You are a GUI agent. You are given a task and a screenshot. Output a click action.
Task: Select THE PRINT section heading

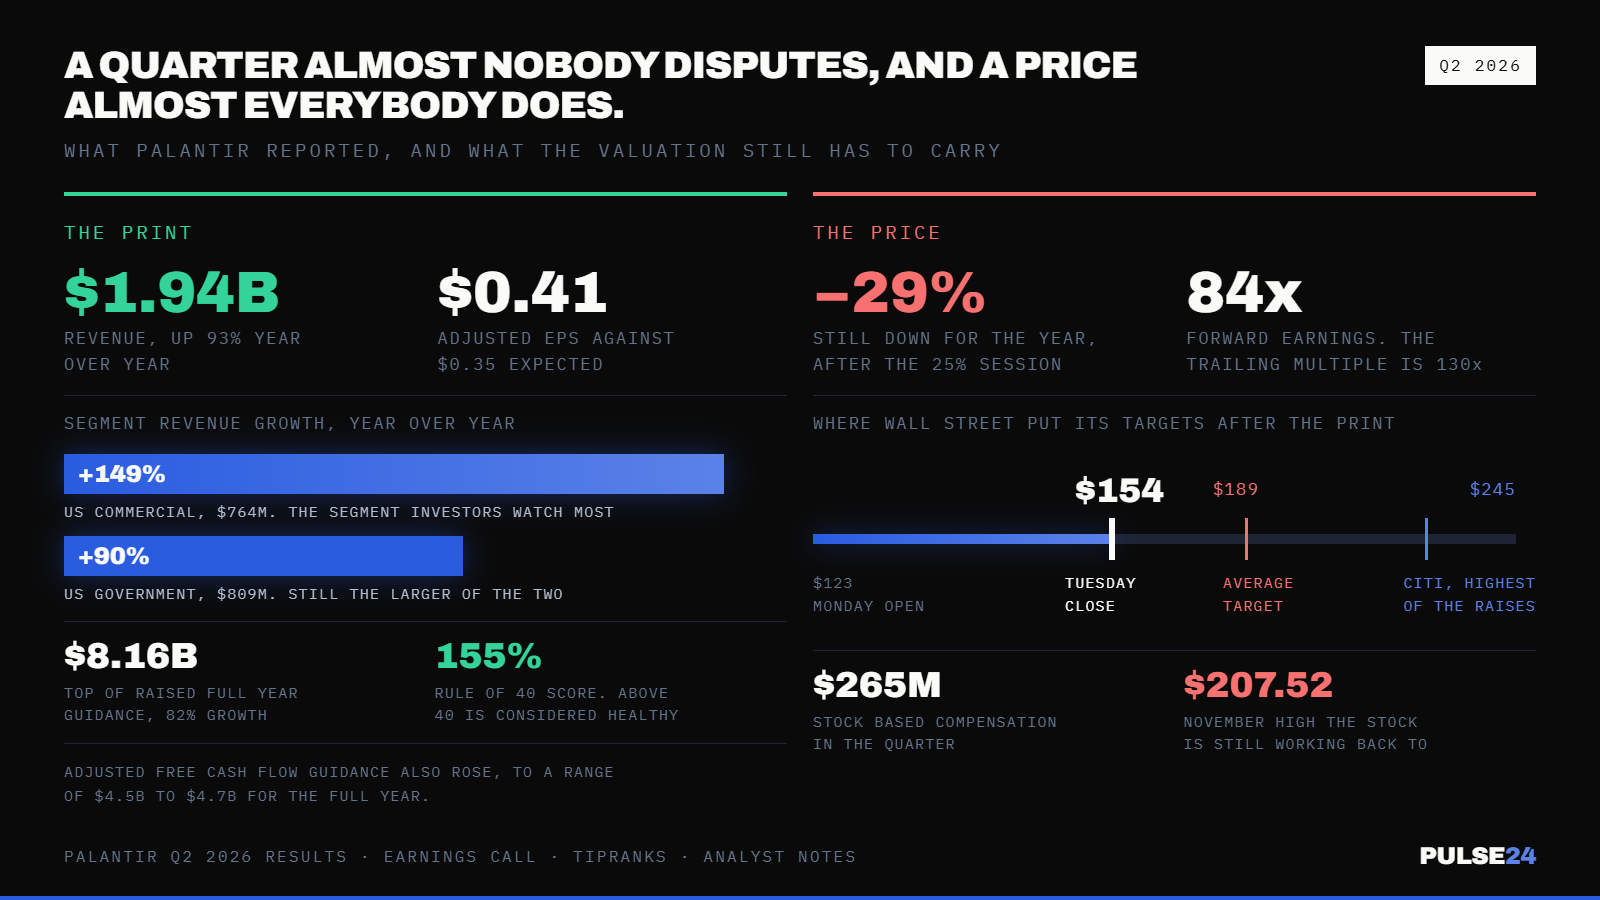pyautogui.click(x=128, y=233)
